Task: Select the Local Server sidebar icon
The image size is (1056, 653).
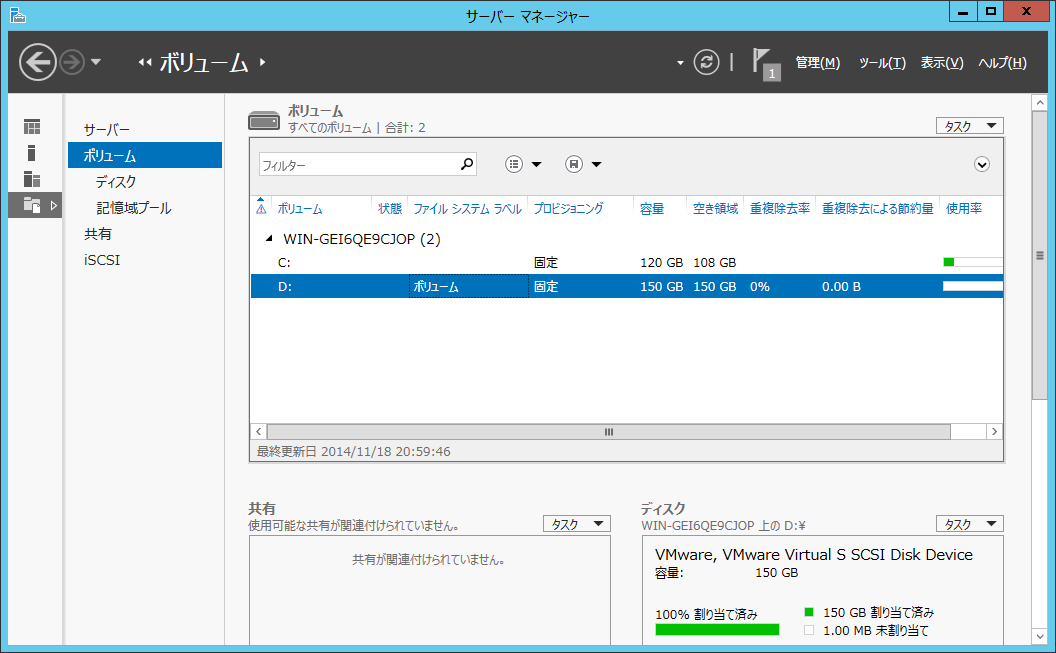Action: (x=32, y=153)
